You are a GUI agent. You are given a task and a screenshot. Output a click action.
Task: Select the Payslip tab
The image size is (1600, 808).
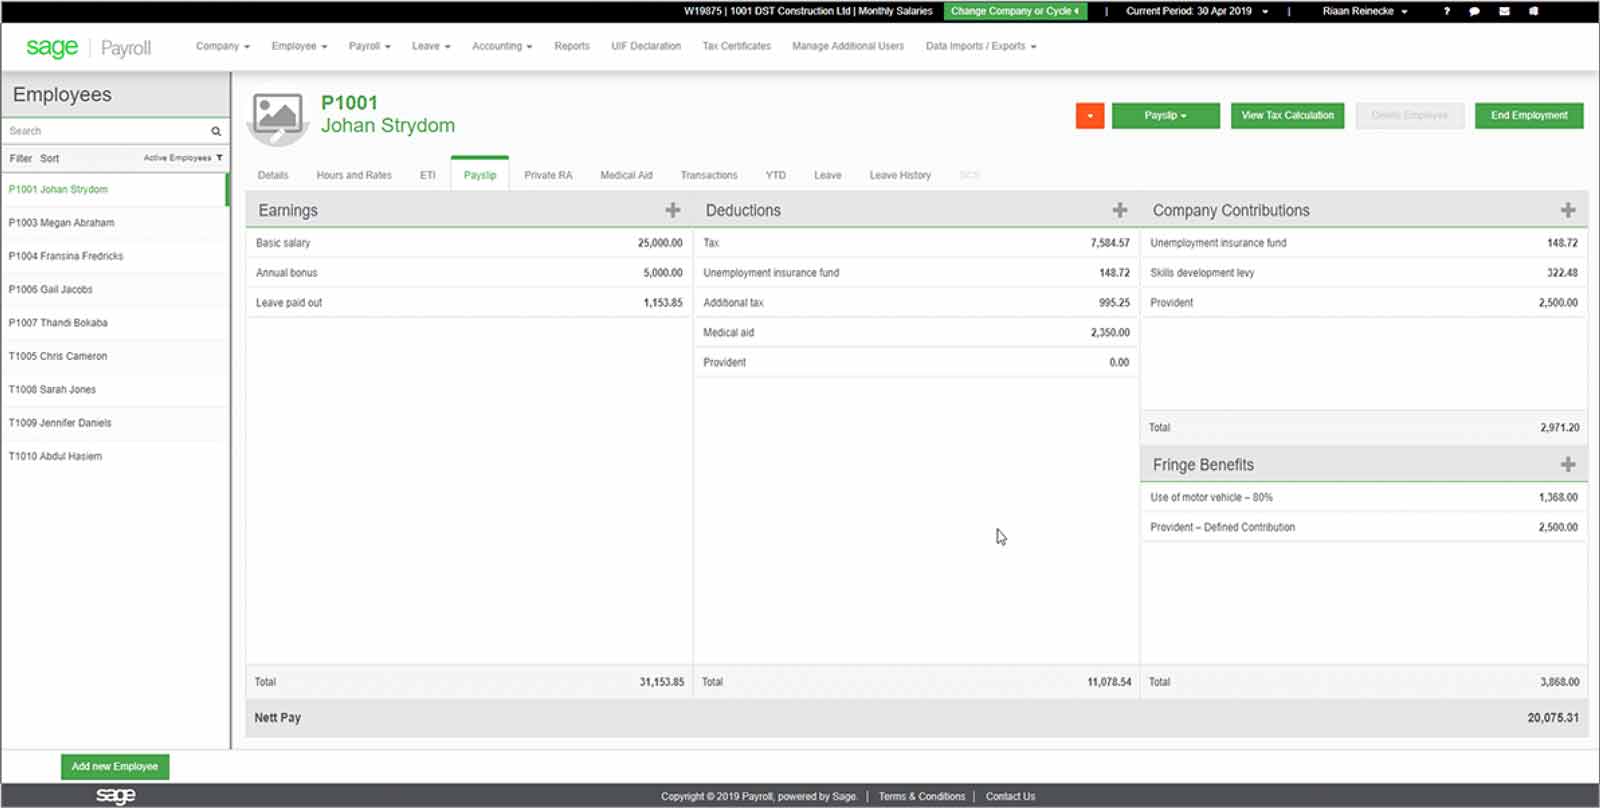point(480,175)
